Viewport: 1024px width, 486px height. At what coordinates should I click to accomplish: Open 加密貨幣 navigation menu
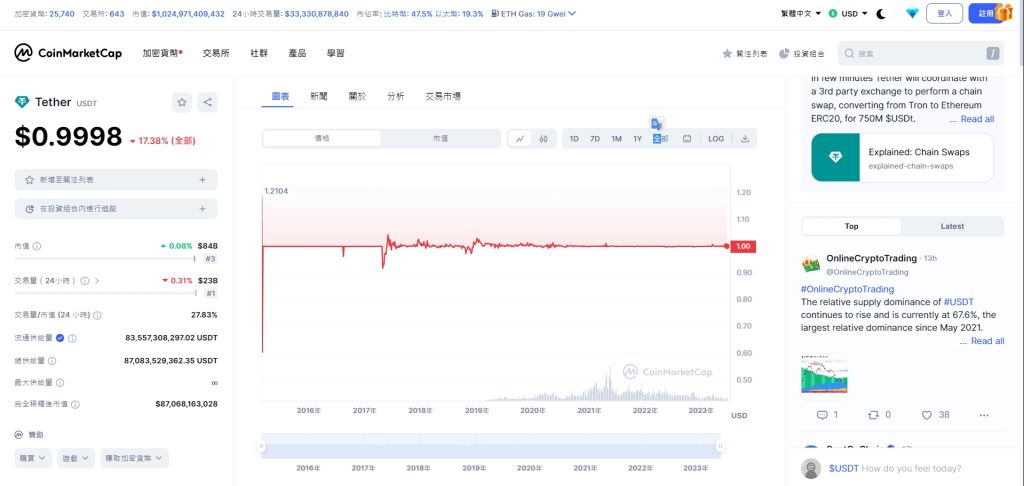coord(162,54)
